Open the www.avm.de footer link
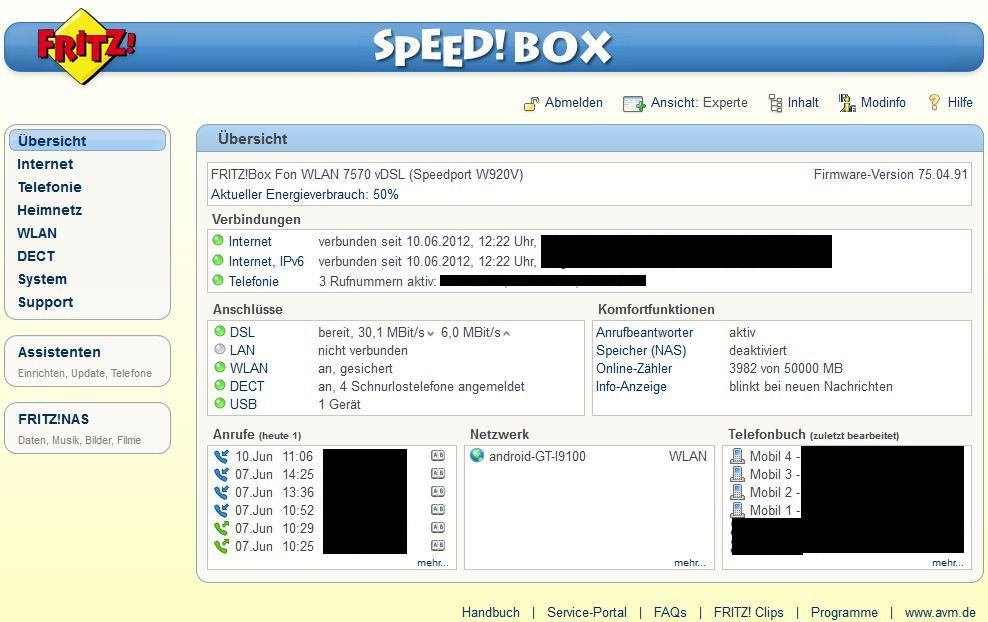Image resolution: width=988 pixels, height=622 pixels. tap(940, 613)
